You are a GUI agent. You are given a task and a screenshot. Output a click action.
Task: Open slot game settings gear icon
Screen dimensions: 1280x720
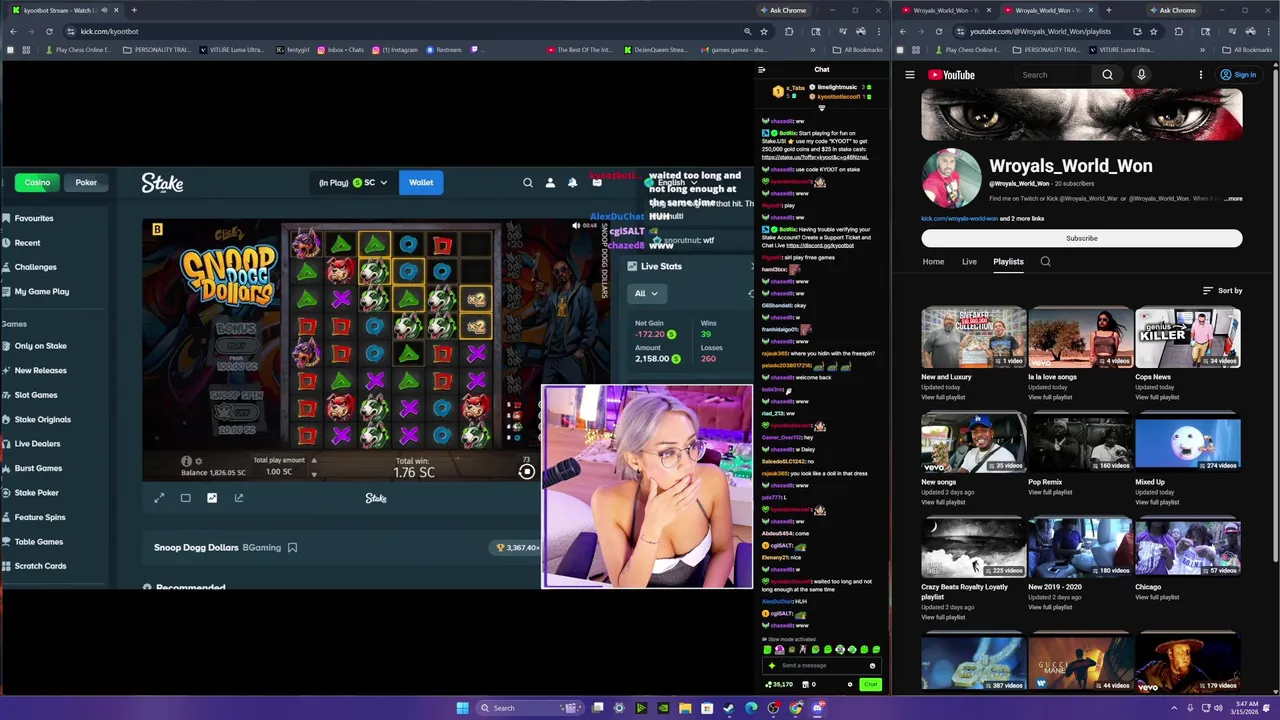pos(198,461)
